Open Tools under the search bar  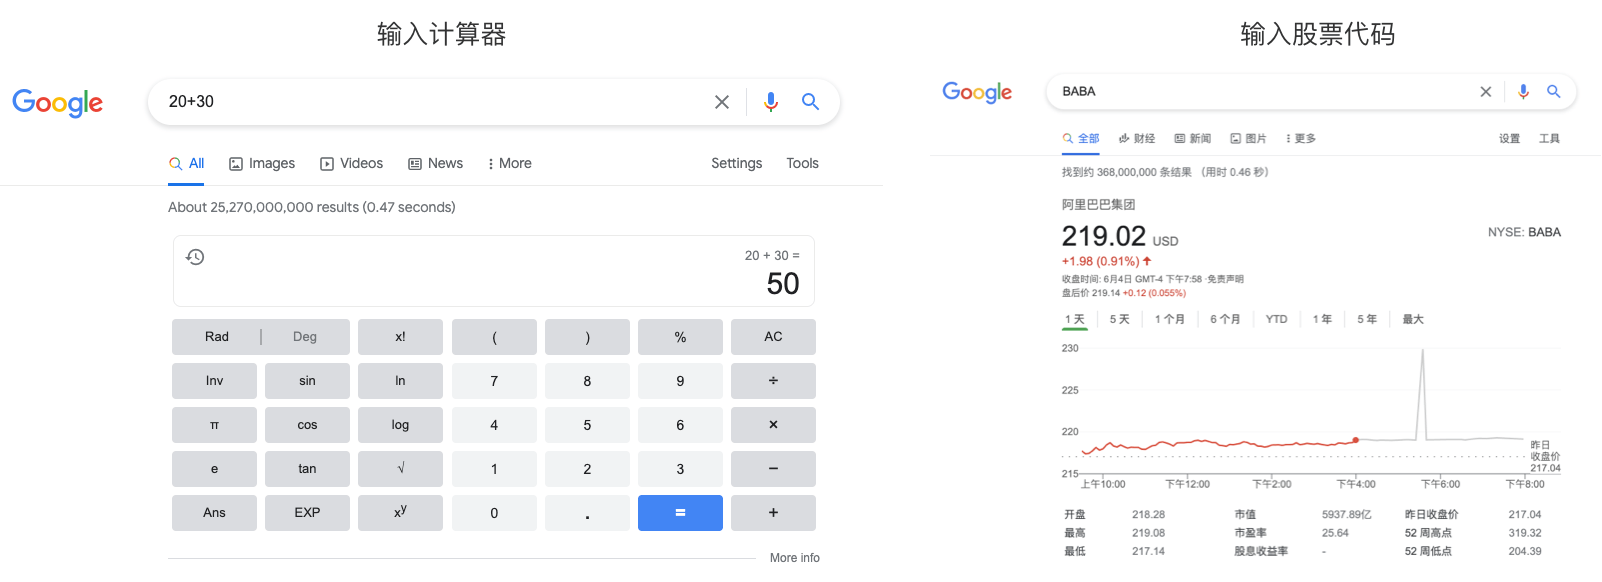pyautogui.click(x=802, y=163)
